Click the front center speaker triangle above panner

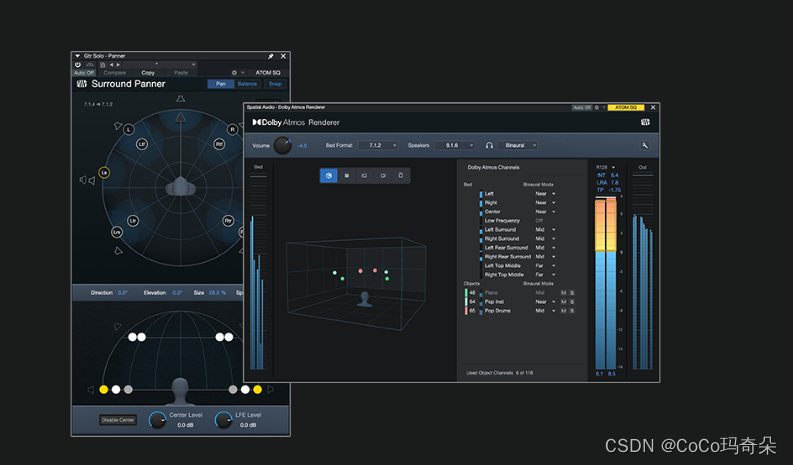181,99
